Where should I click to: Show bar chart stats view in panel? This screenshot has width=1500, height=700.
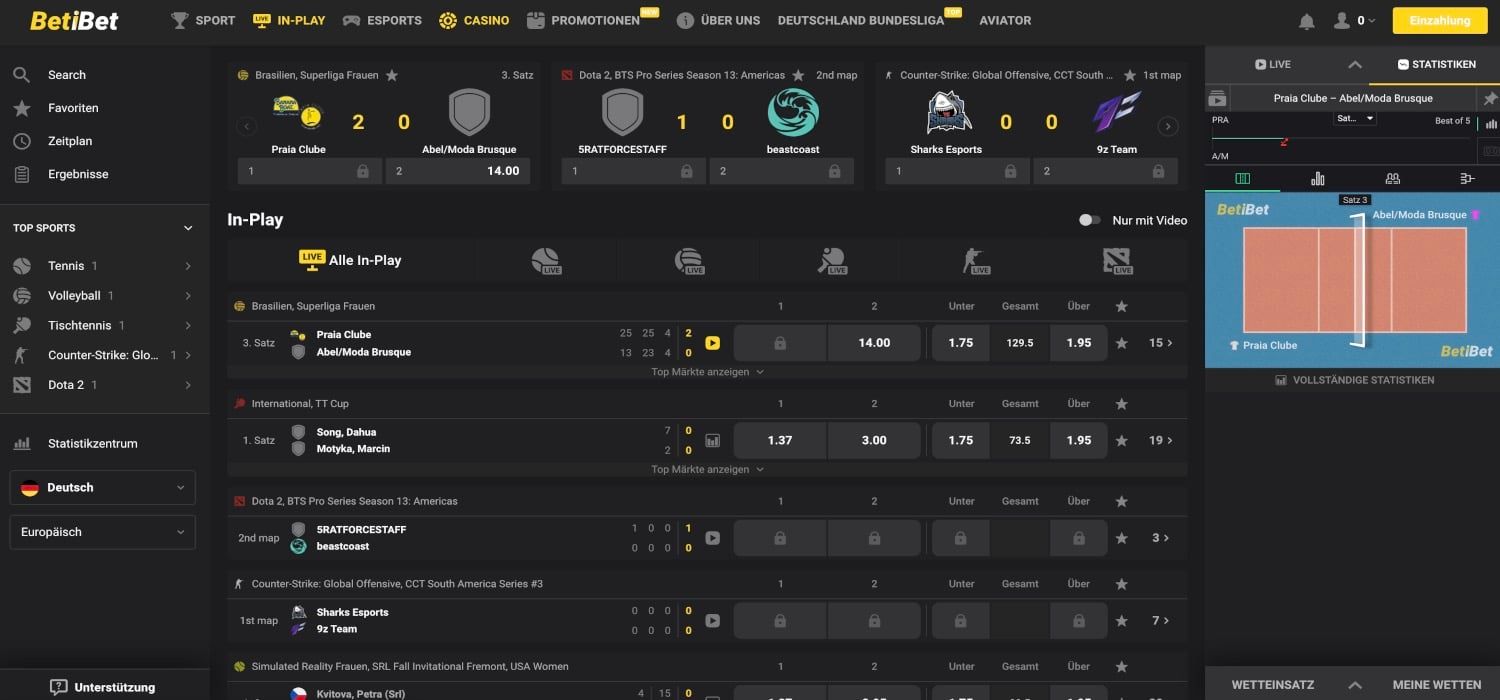(1317, 179)
